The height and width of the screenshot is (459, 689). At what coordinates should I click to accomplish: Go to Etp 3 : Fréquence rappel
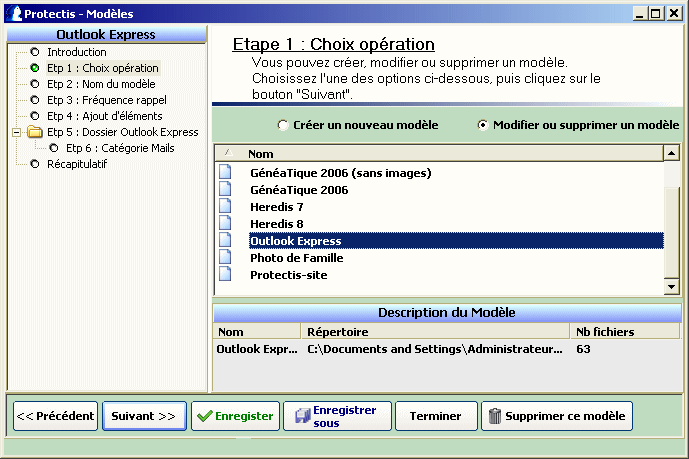click(107, 100)
